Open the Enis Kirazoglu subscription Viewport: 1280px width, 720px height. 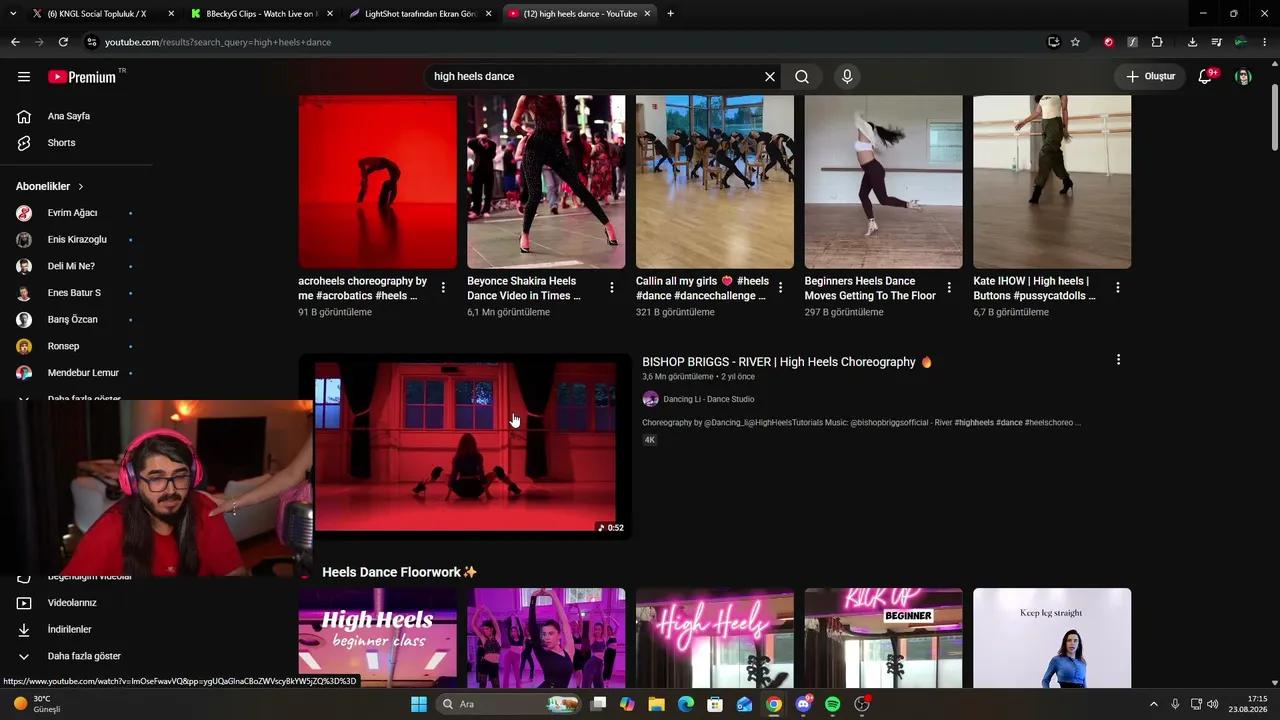click(x=77, y=240)
